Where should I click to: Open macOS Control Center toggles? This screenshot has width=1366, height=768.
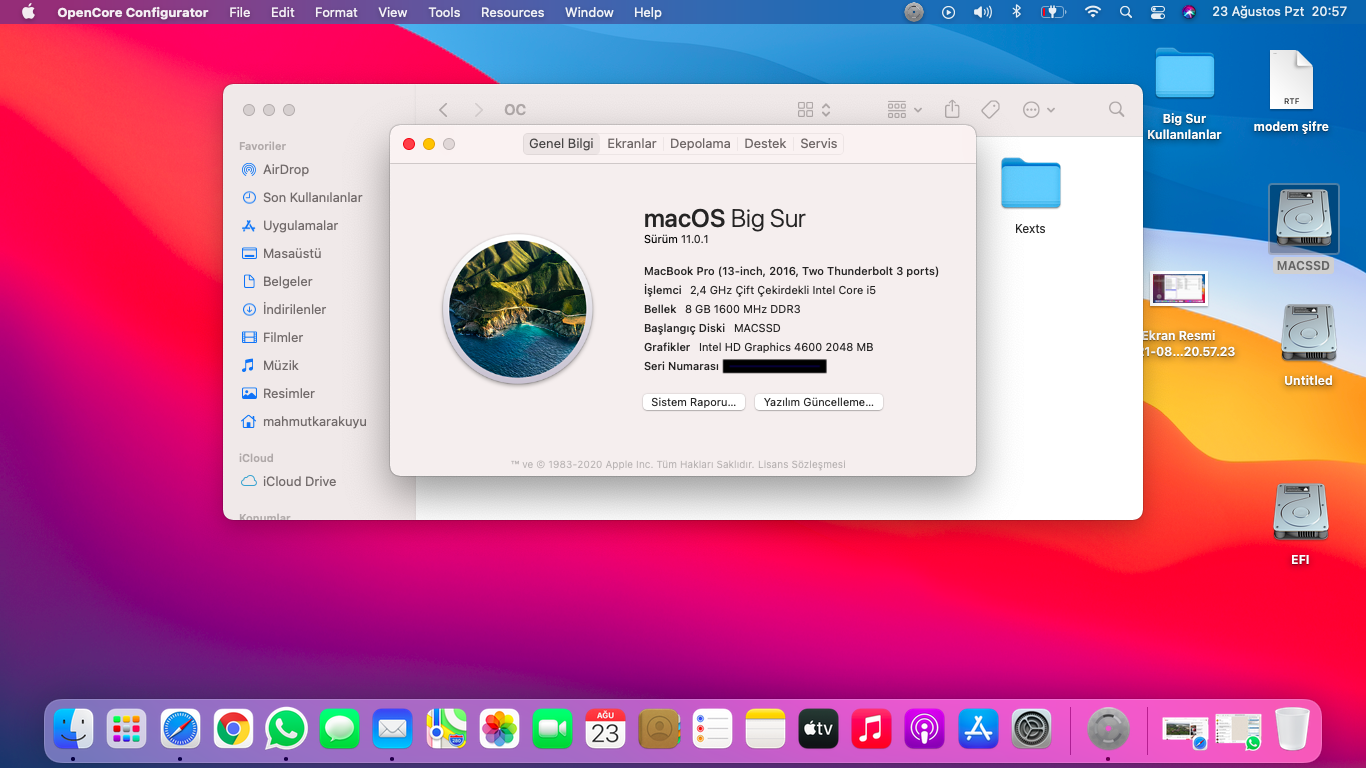(x=1158, y=13)
